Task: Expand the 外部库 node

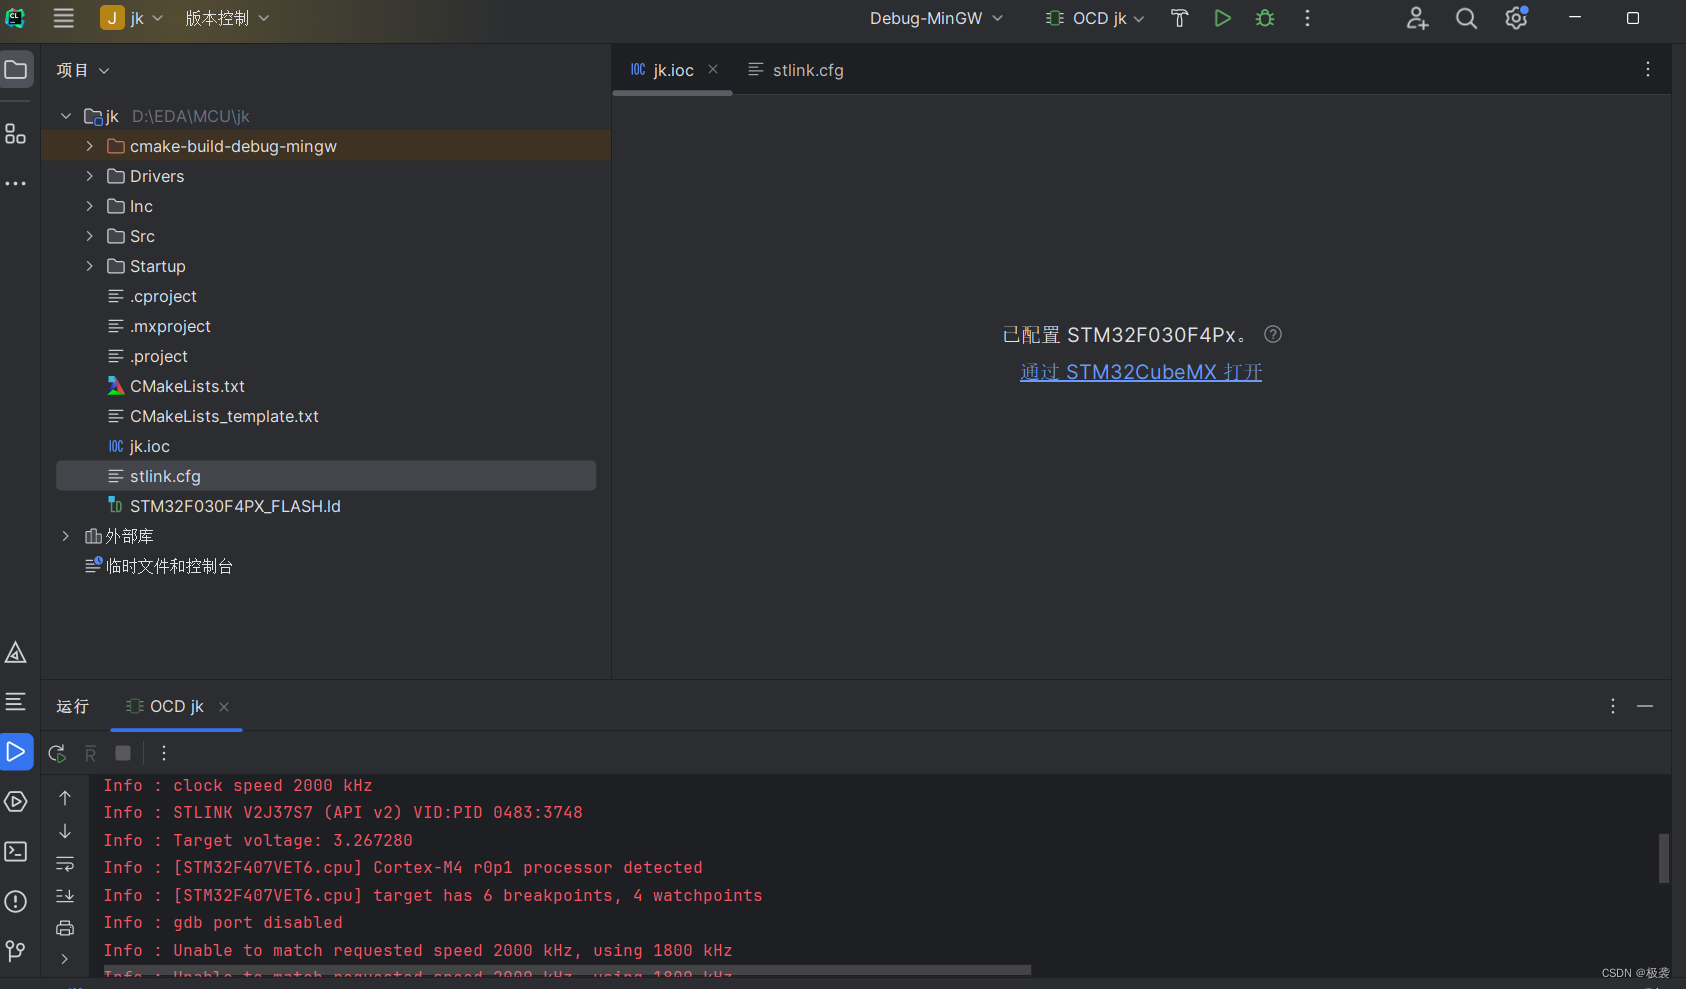Action: tap(66, 536)
